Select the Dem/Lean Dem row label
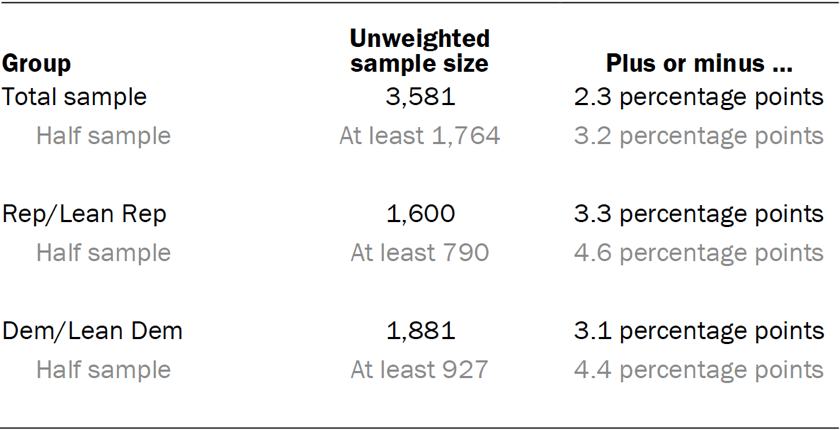Screen dimensions: 840x430 [x=92, y=331]
